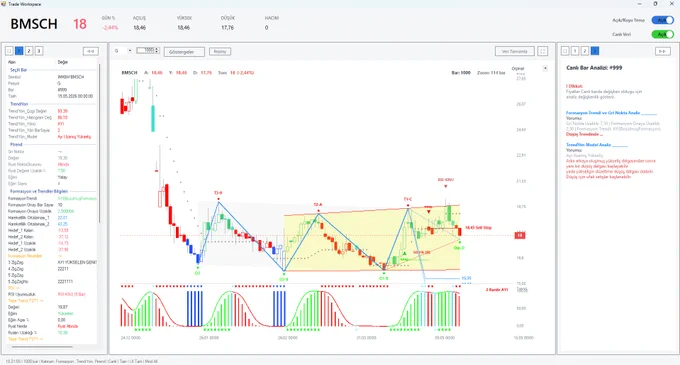Click the Sembol row in left panel
Image resolution: width=680 pixels, height=365 pixels.
click(x=52, y=77)
